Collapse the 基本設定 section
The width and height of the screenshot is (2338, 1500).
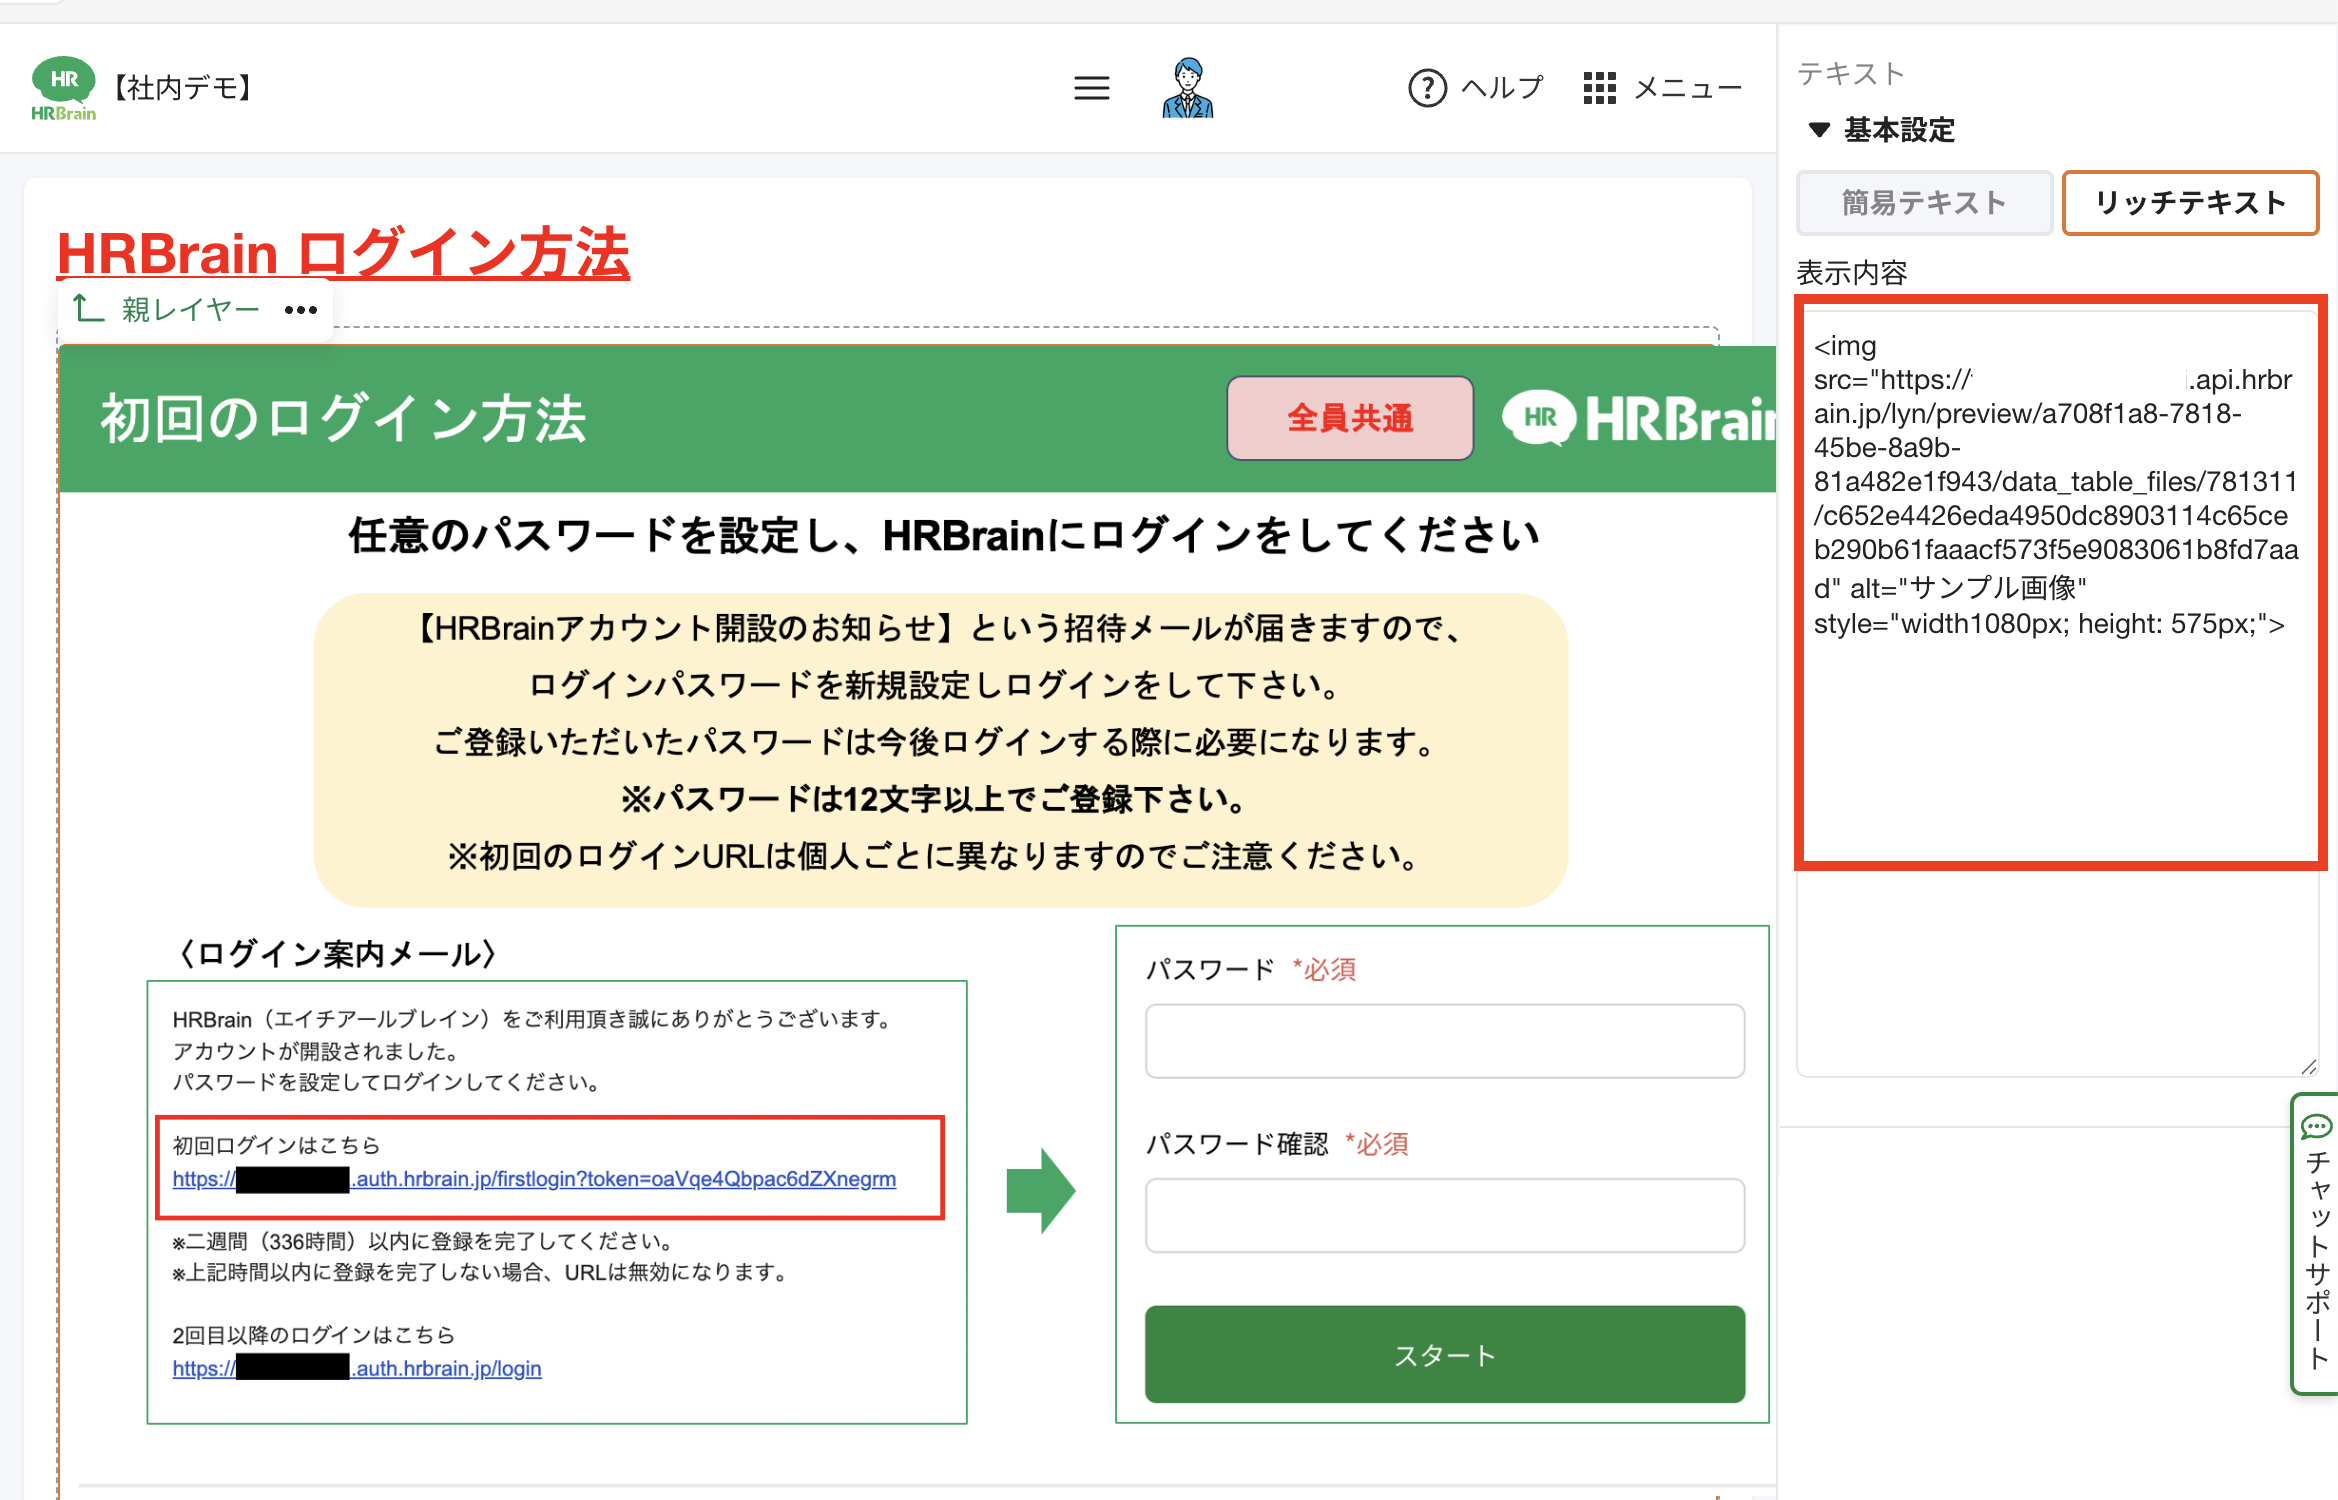tap(1819, 130)
